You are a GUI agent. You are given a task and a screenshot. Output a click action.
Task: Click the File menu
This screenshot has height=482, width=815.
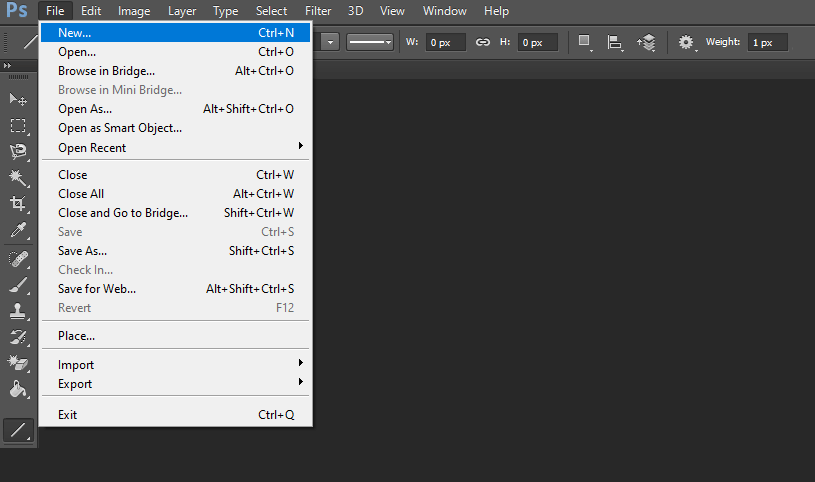pos(55,11)
